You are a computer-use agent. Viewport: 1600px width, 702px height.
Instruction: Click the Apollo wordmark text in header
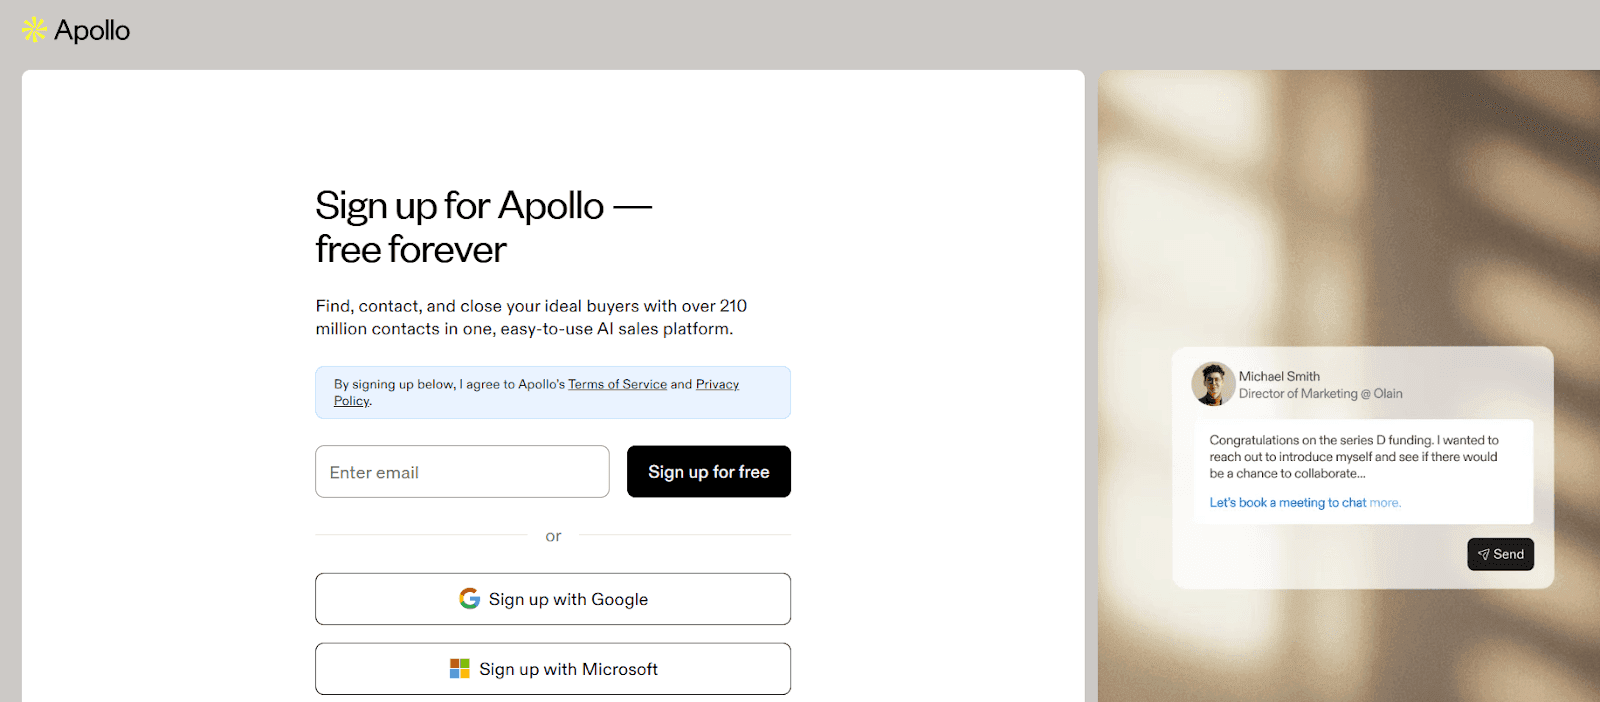point(92,30)
